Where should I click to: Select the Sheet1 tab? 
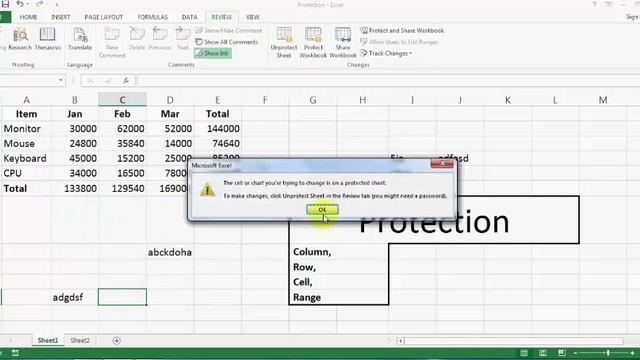point(48,340)
